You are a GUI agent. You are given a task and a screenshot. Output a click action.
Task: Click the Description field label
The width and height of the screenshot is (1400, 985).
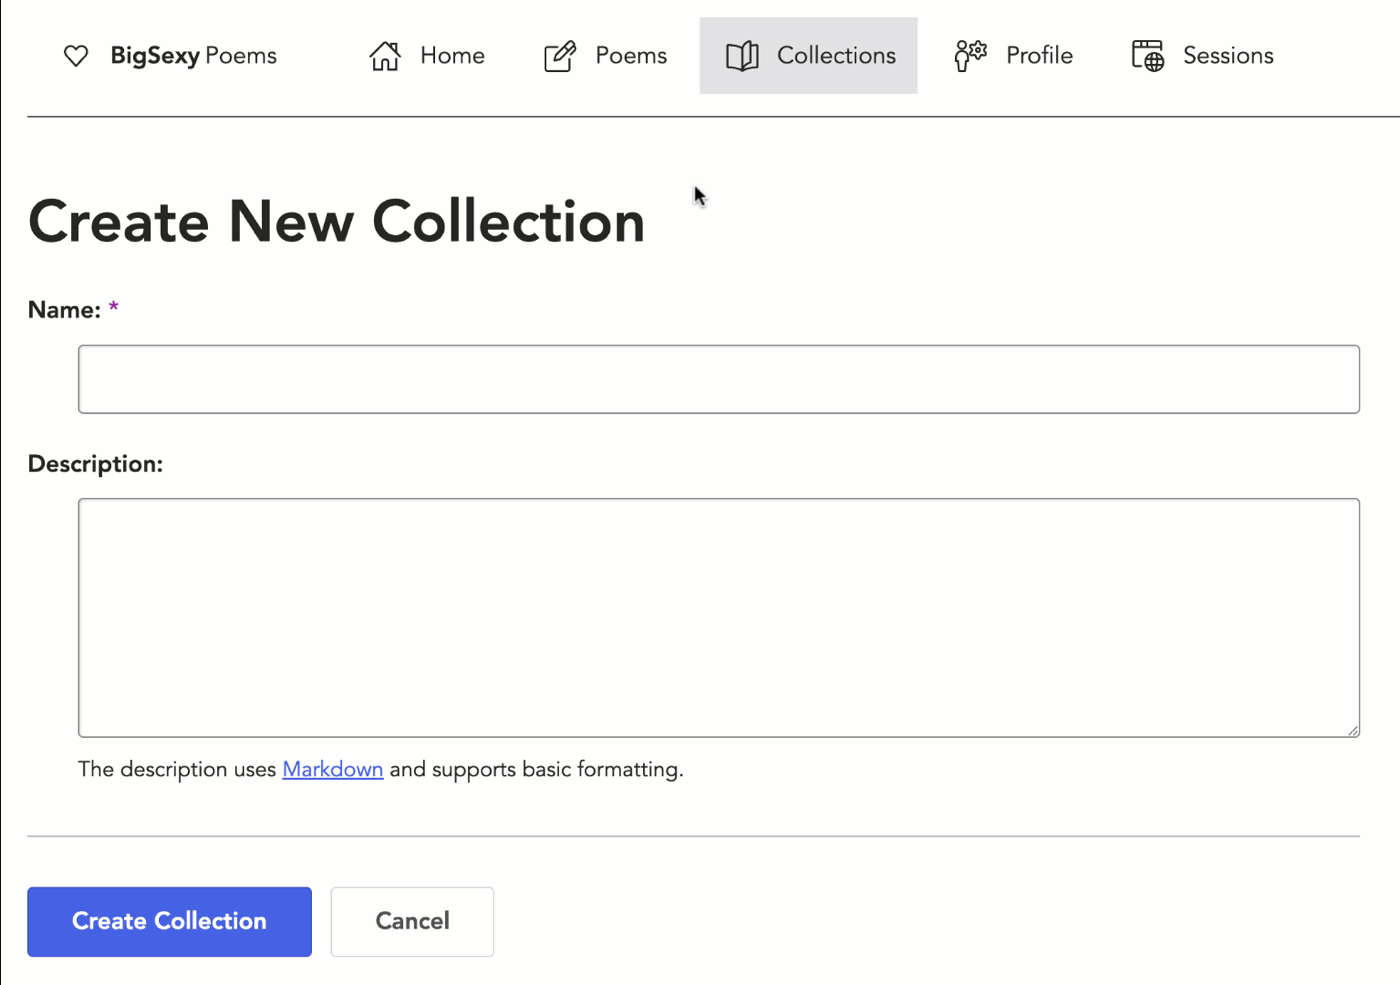coord(95,464)
